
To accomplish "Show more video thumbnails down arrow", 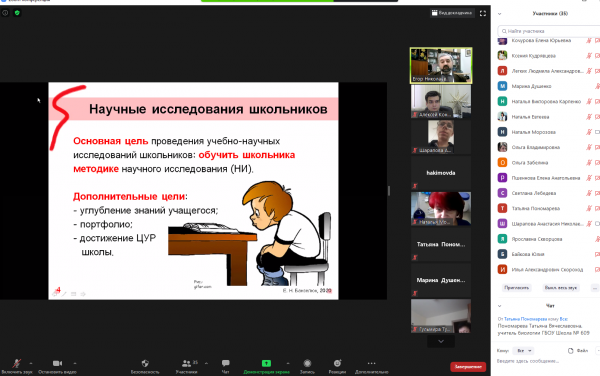I will [x=441, y=341].
